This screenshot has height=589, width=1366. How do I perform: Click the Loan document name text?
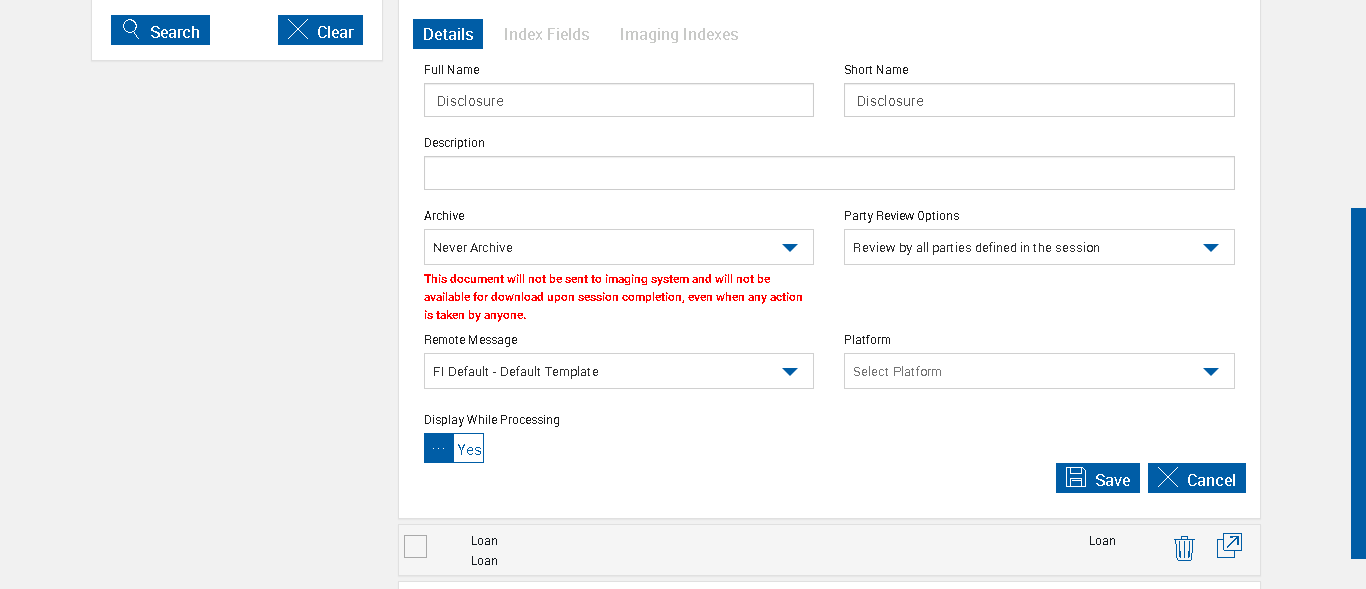tap(484, 541)
